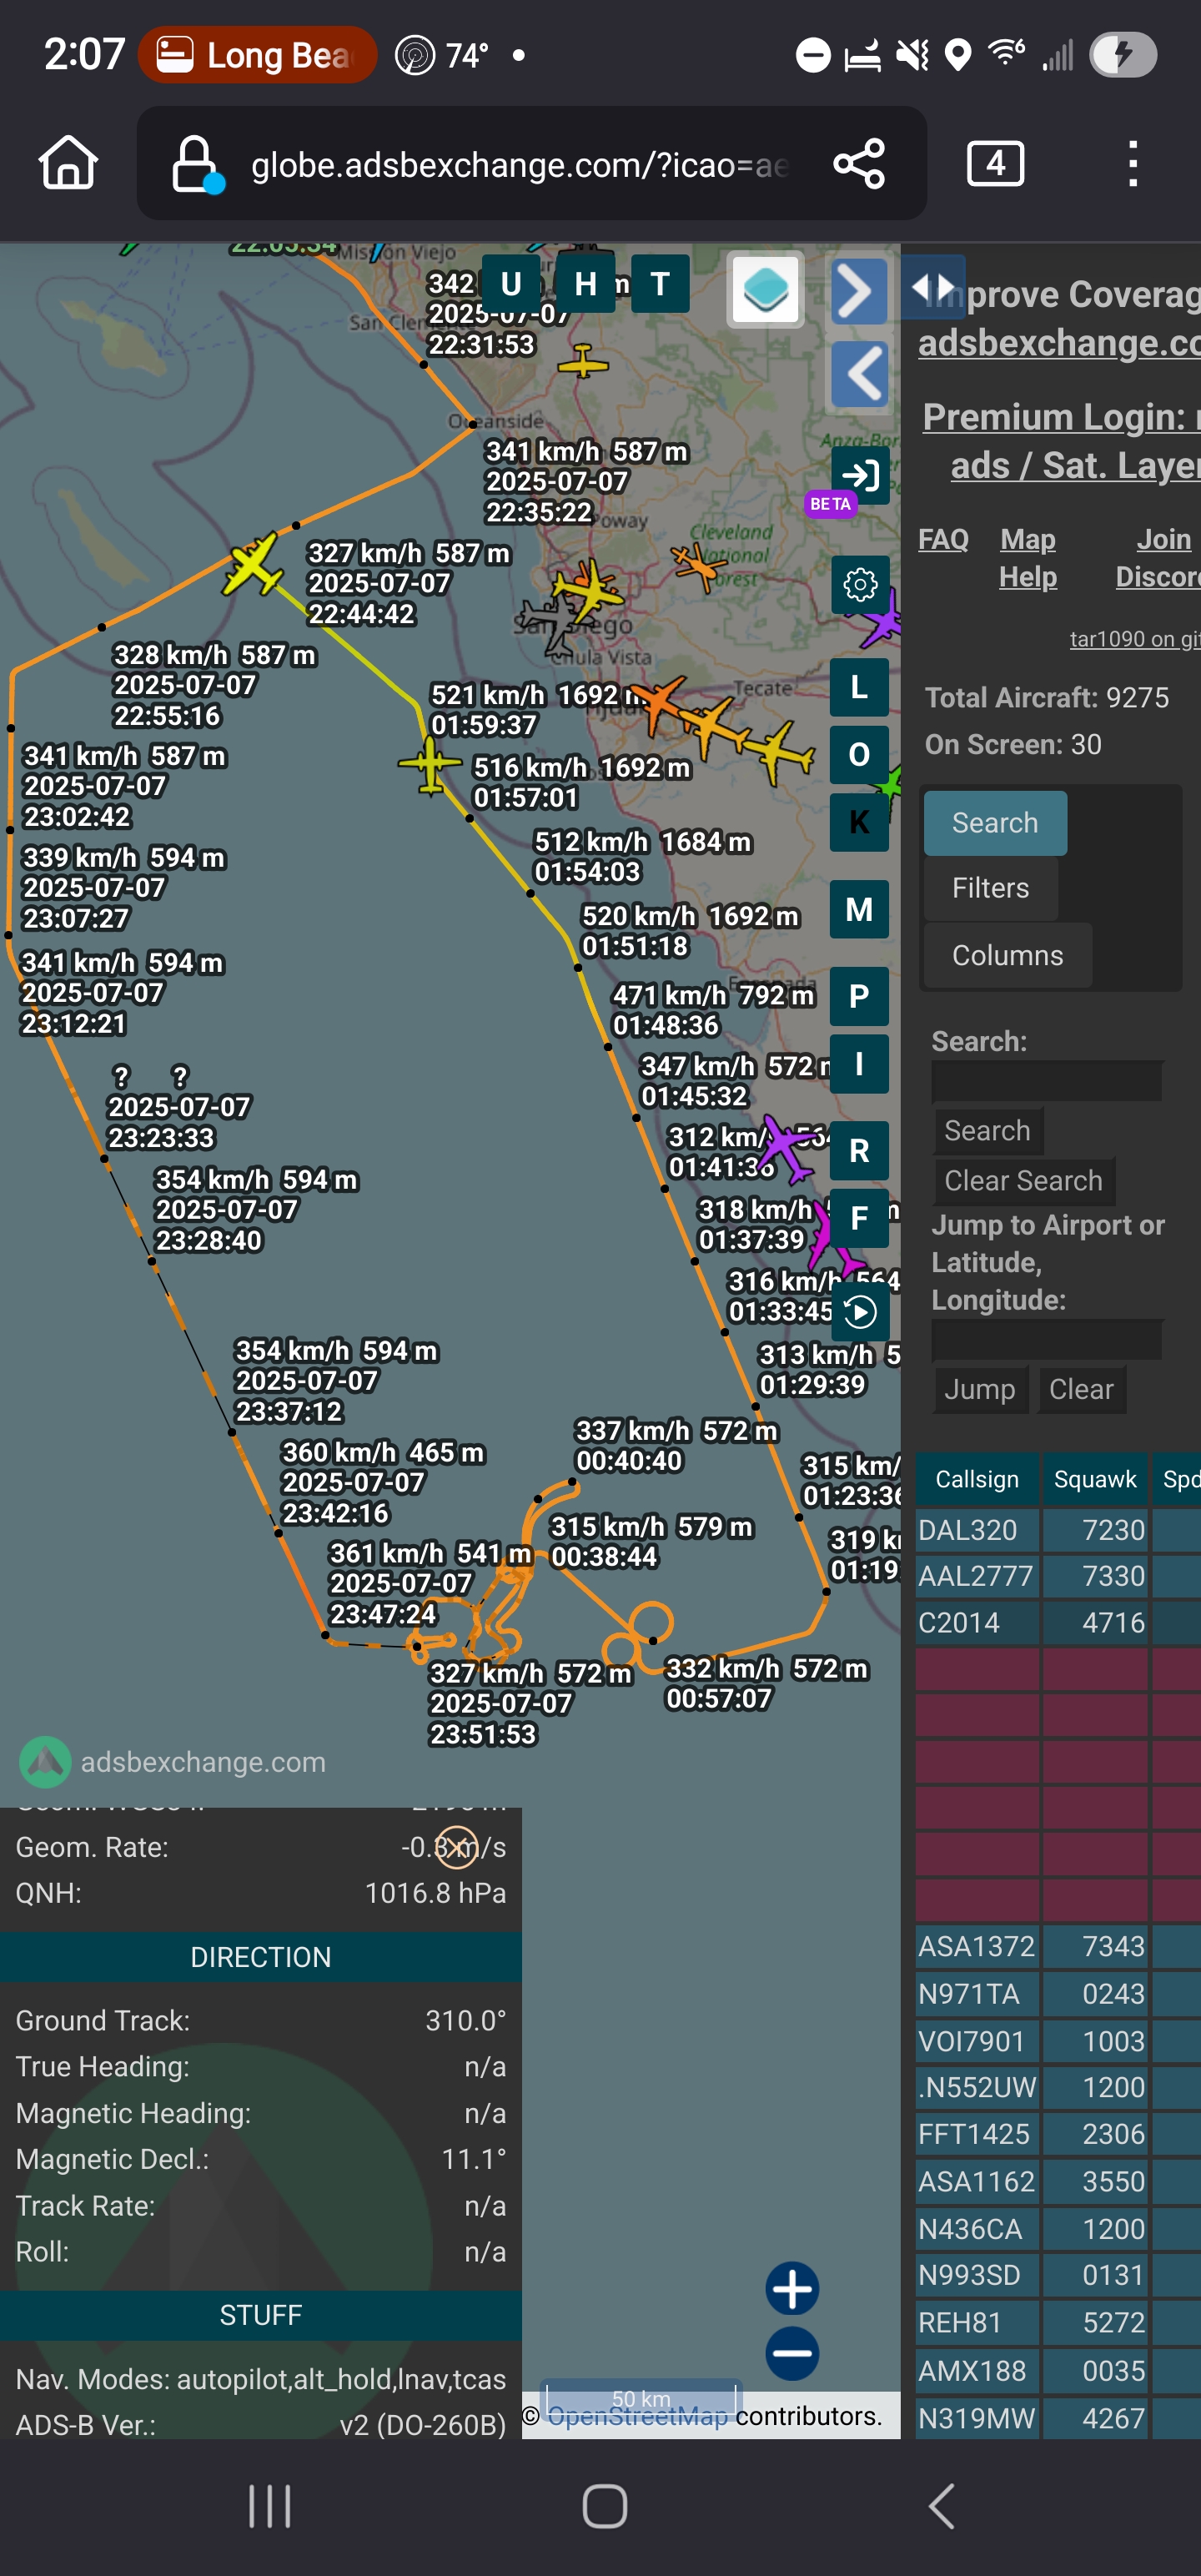Click the Clear Search button
The width and height of the screenshot is (1201, 2576).
click(1023, 1180)
